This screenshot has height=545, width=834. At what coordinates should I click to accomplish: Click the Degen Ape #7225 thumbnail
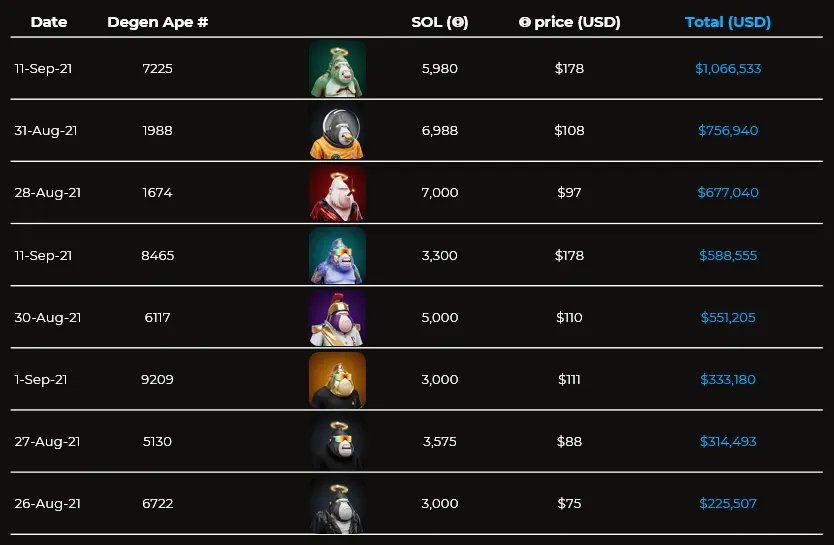tap(337, 69)
